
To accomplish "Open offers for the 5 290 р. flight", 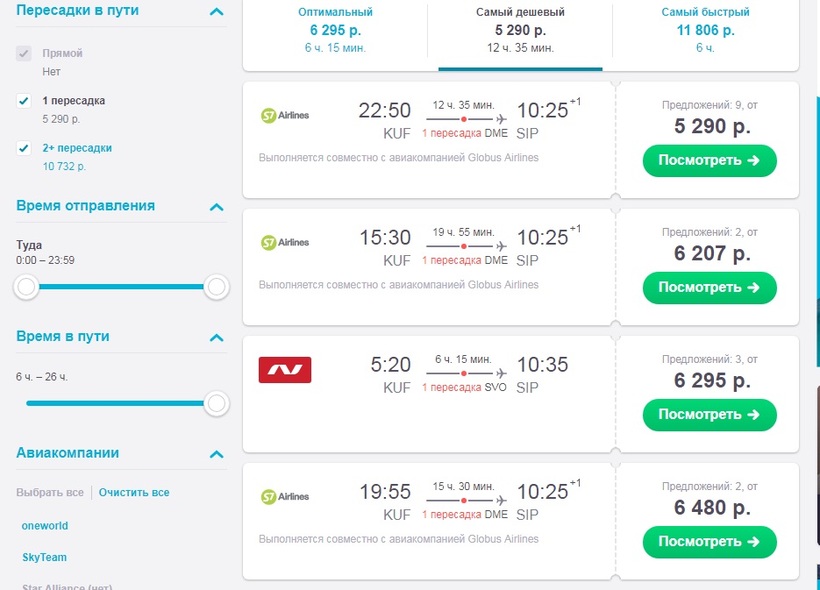I will pos(710,160).
